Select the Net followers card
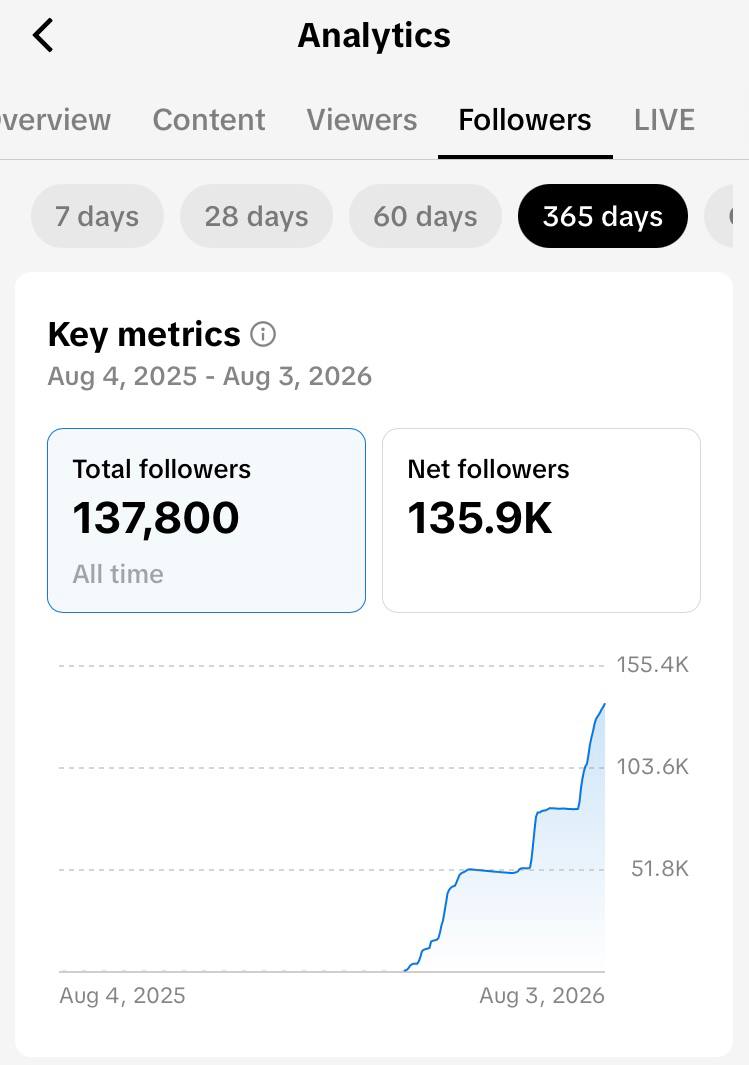The image size is (749, 1065). tap(541, 520)
